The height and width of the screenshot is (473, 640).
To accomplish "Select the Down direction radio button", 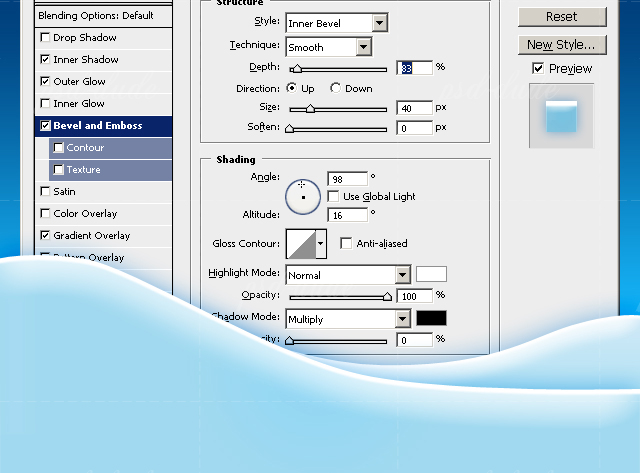I will click(x=335, y=88).
